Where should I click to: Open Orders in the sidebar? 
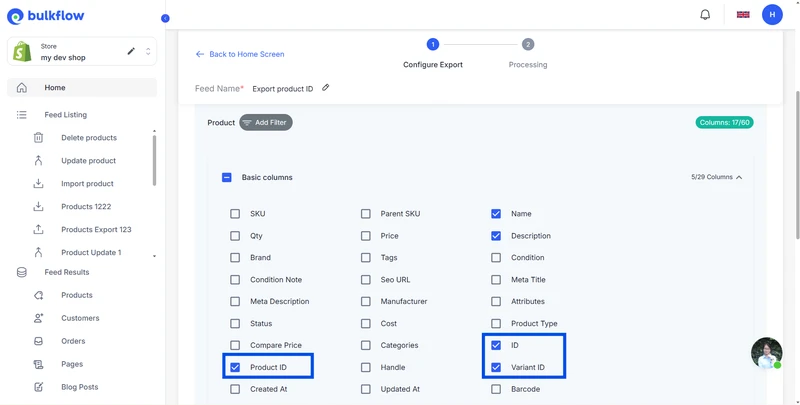73,341
